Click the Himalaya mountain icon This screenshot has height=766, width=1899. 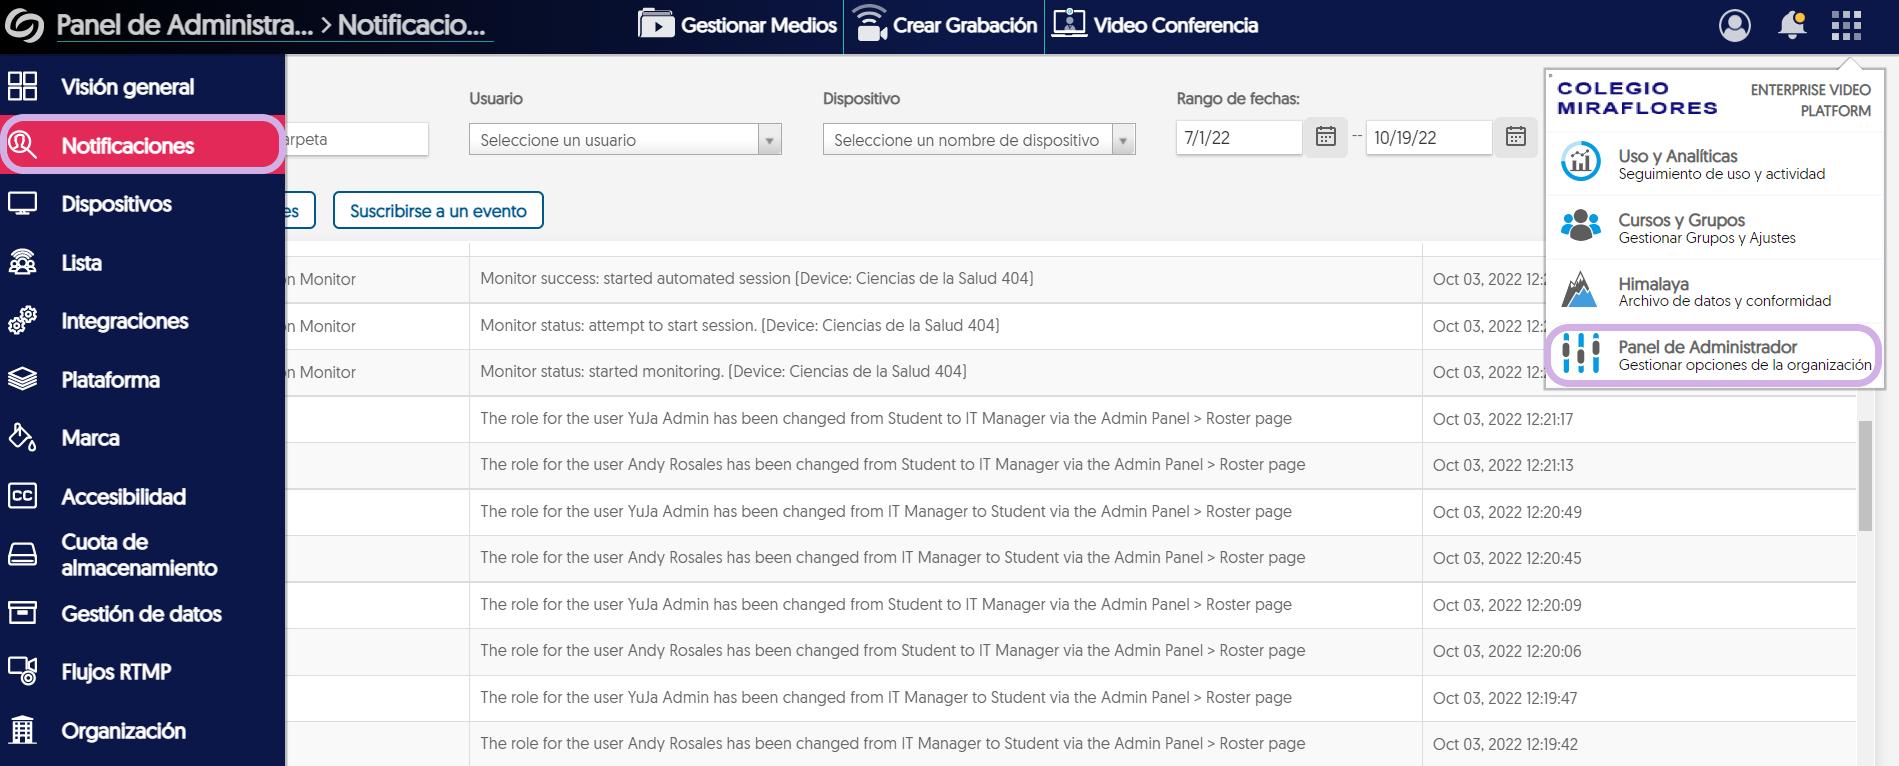tap(1581, 289)
